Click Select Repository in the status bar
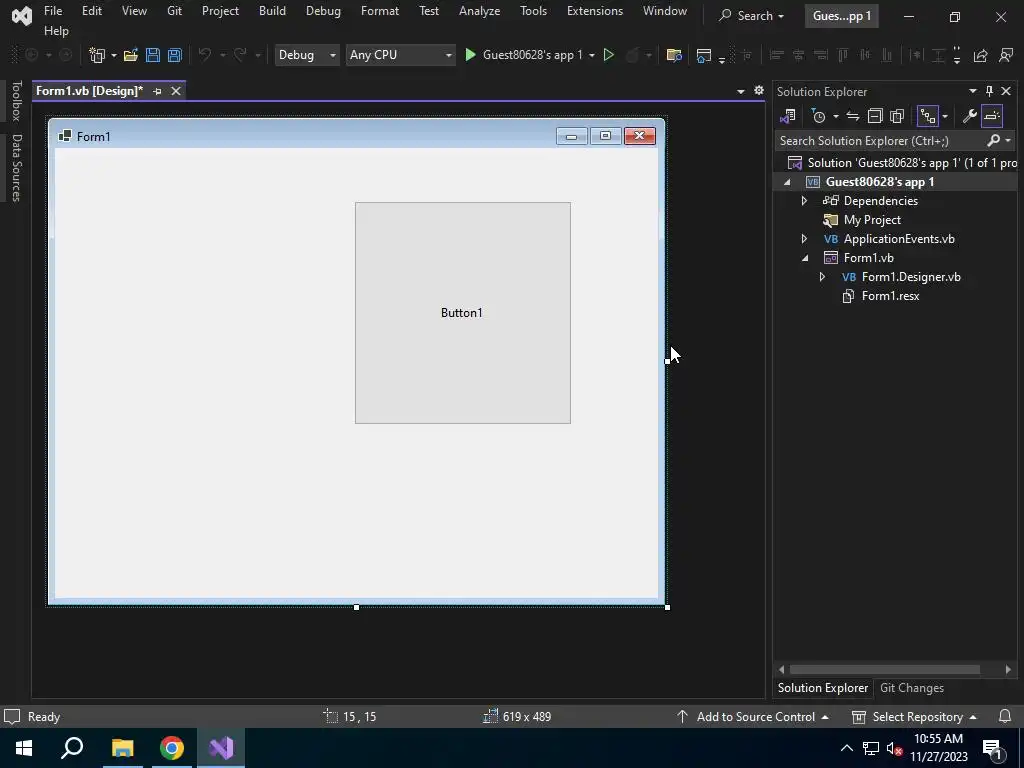Screen dimensions: 1024x768 (914, 716)
